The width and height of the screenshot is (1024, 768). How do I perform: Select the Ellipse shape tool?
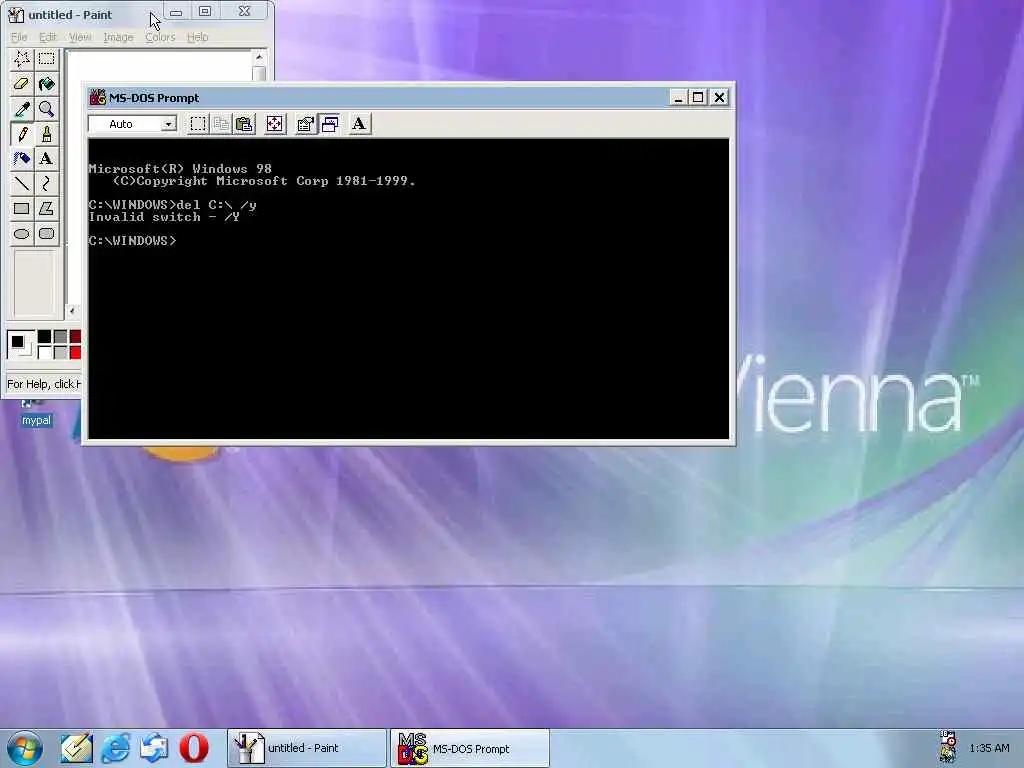pos(22,234)
